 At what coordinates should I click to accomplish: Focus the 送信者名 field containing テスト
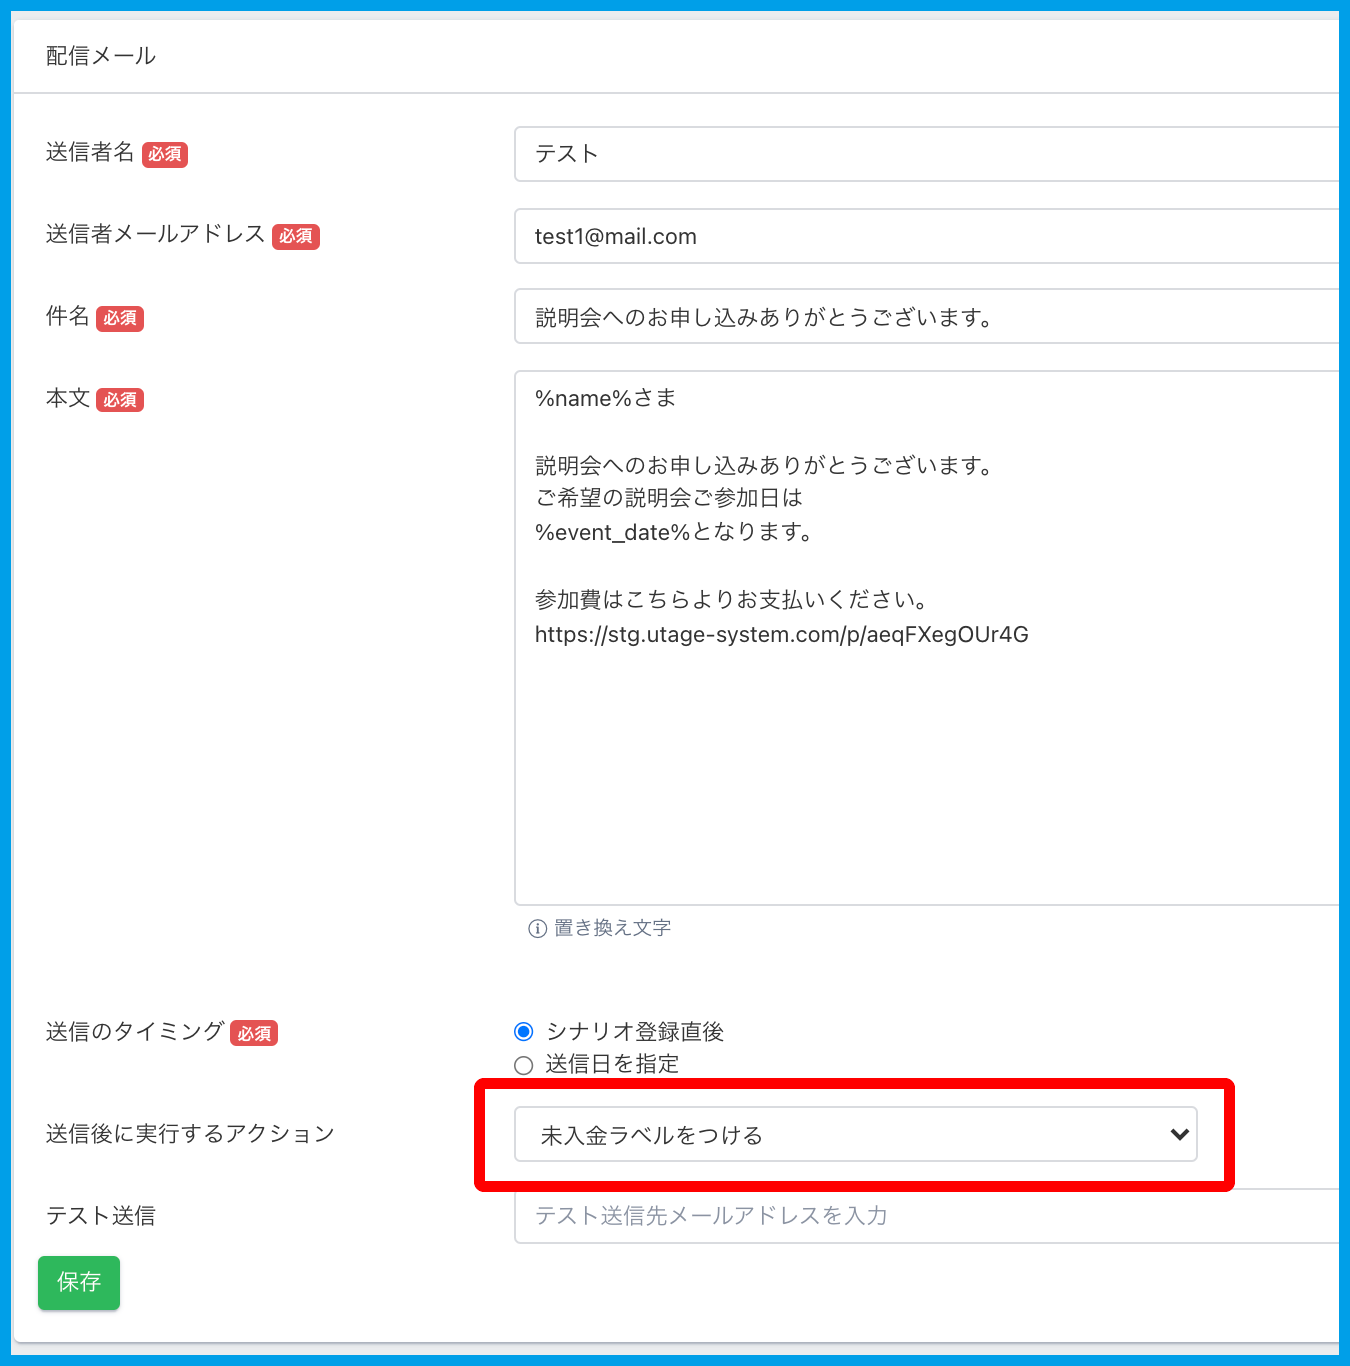click(925, 154)
